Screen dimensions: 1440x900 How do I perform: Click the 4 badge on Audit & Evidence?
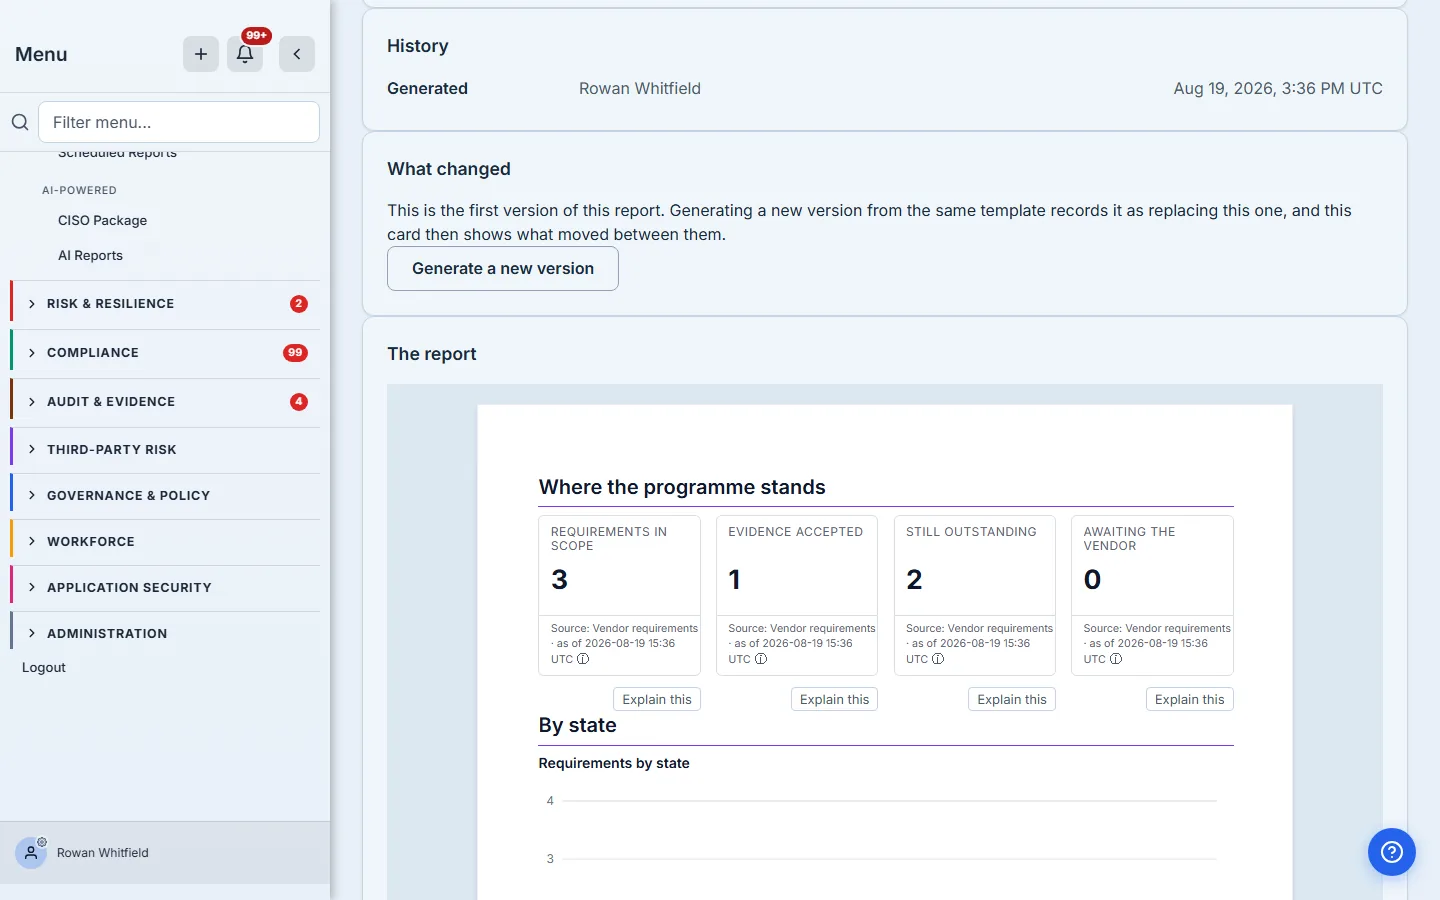click(x=299, y=402)
